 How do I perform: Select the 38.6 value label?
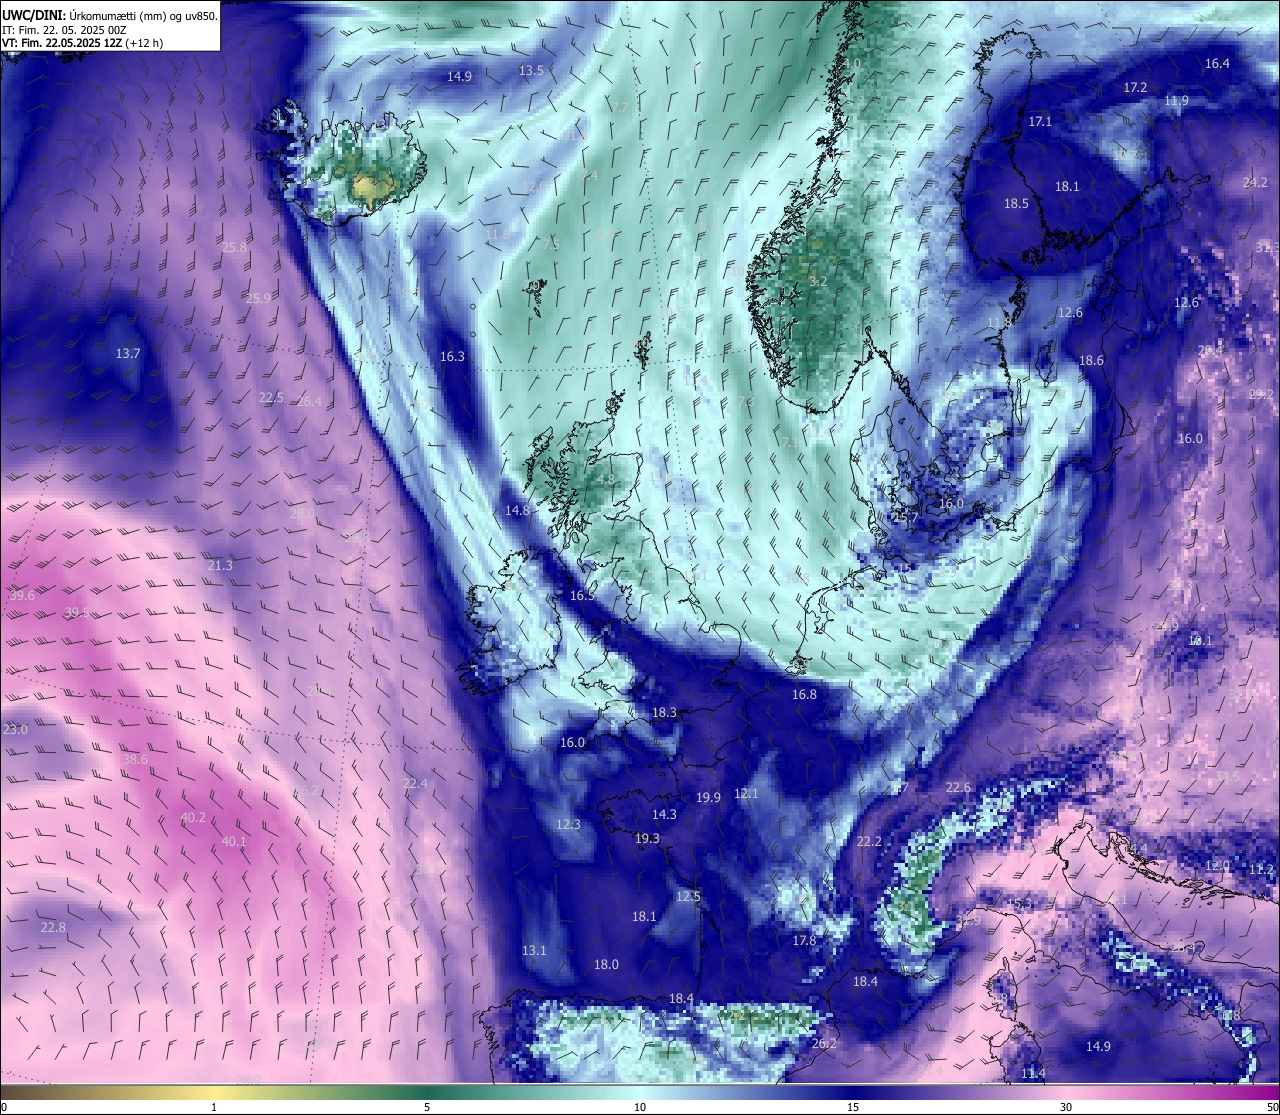click(x=135, y=760)
